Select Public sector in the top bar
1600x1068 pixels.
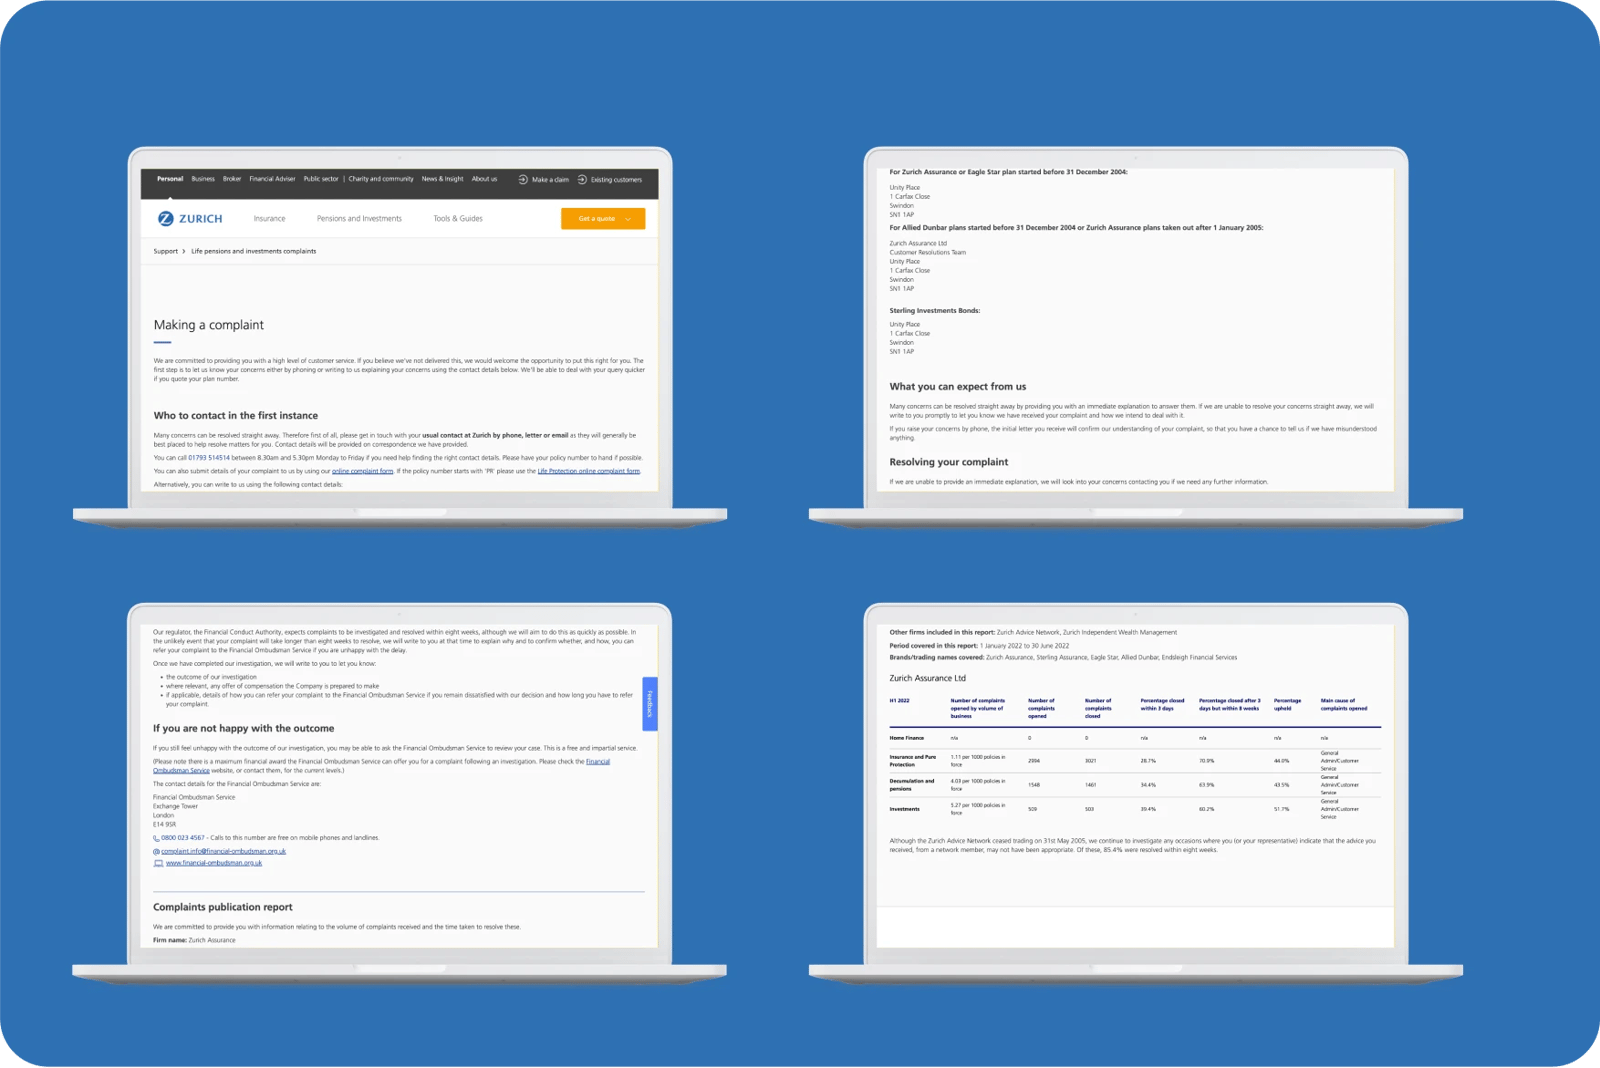tap(321, 179)
